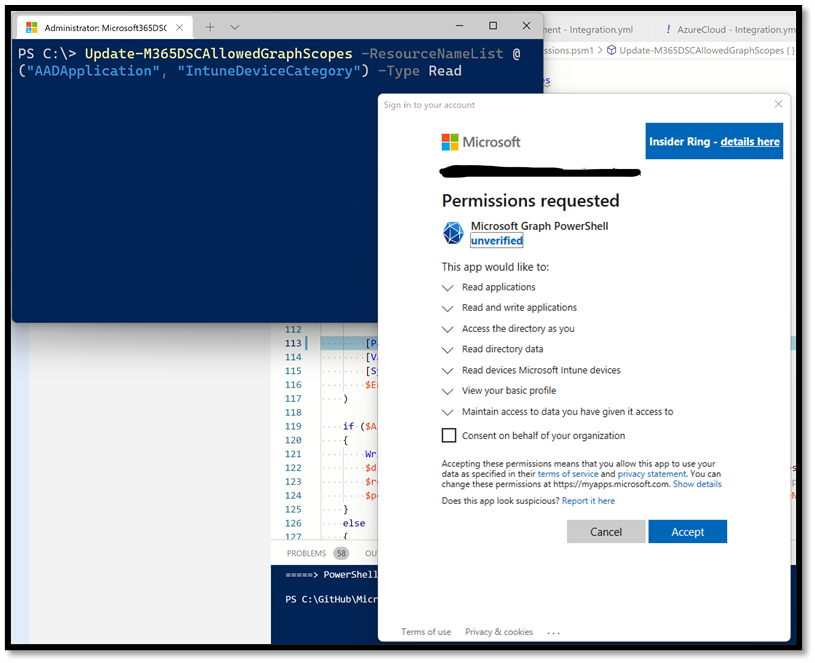The height and width of the screenshot is (663, 815).
Task: Expand Maintain access to data permission
Action: [447, 412]
